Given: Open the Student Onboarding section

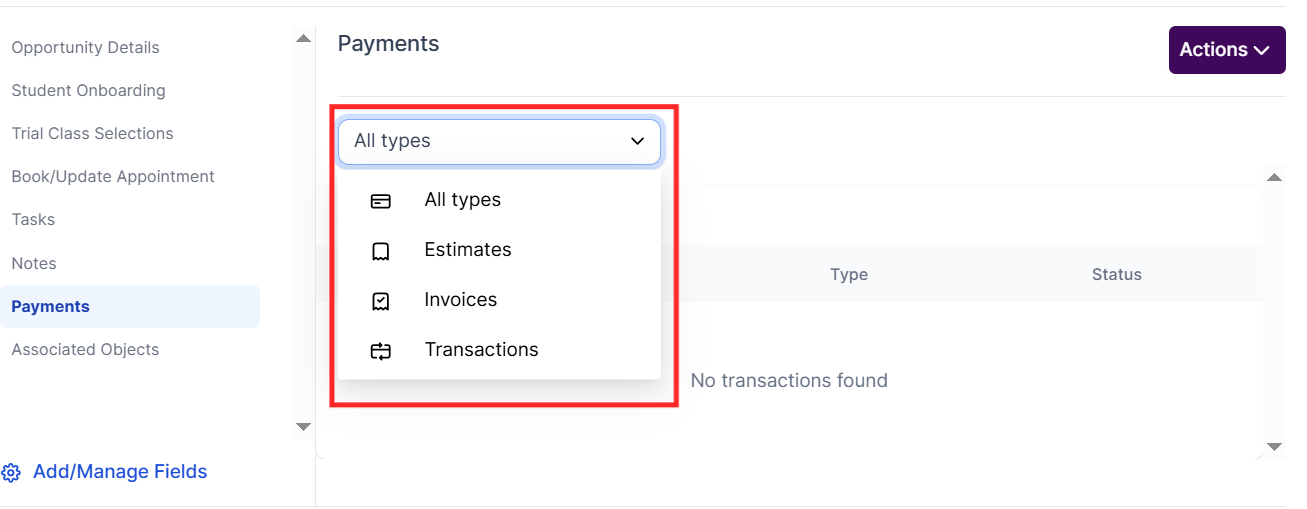Looking at the screenshot, I should [88, 90].
